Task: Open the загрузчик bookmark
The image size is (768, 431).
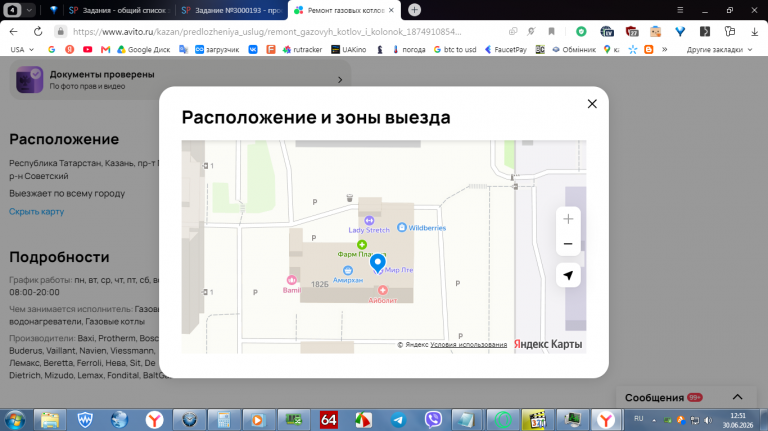Action: 217,49
